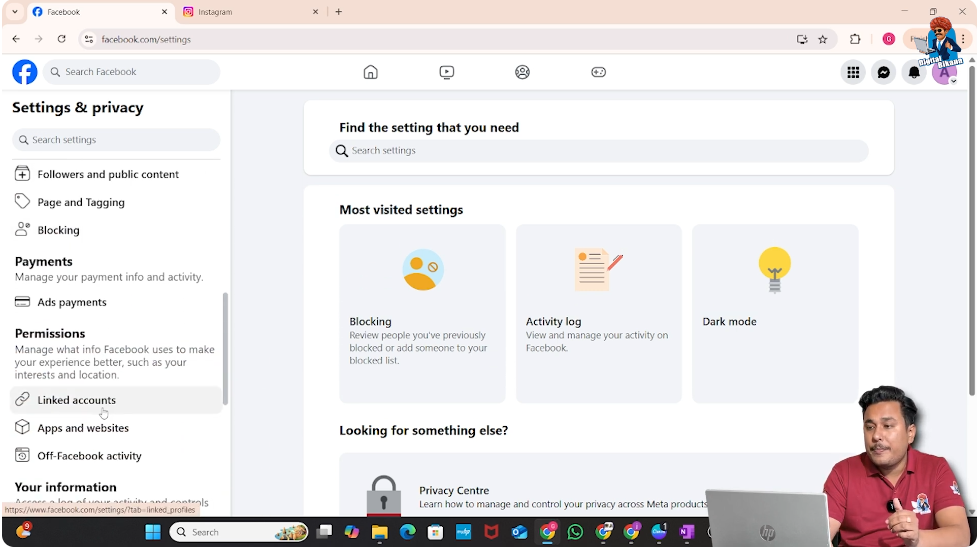Focus the sidebar Search settings field
The image size is (977, 549).
pos(116,140)
